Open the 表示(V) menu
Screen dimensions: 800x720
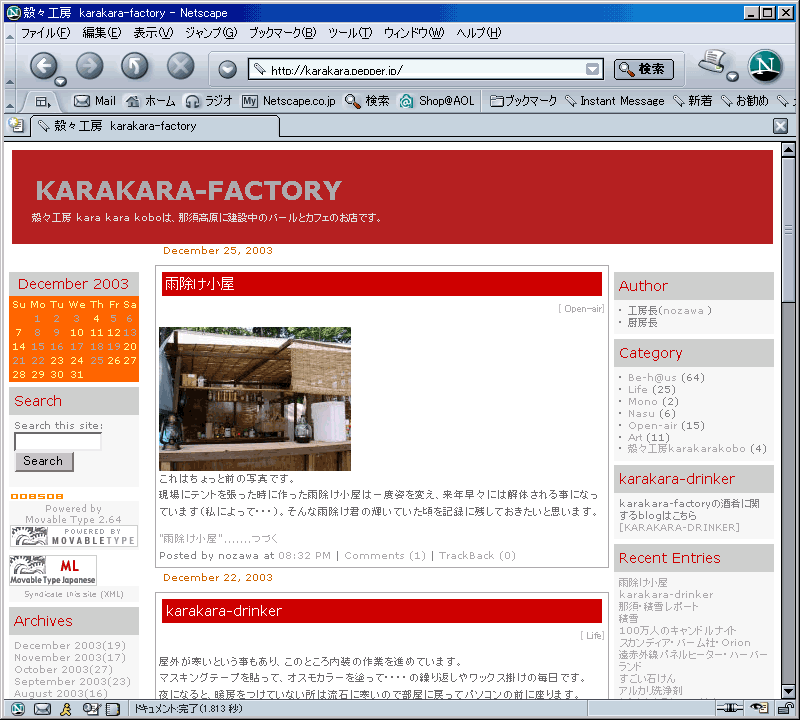(x=153, y=33)
